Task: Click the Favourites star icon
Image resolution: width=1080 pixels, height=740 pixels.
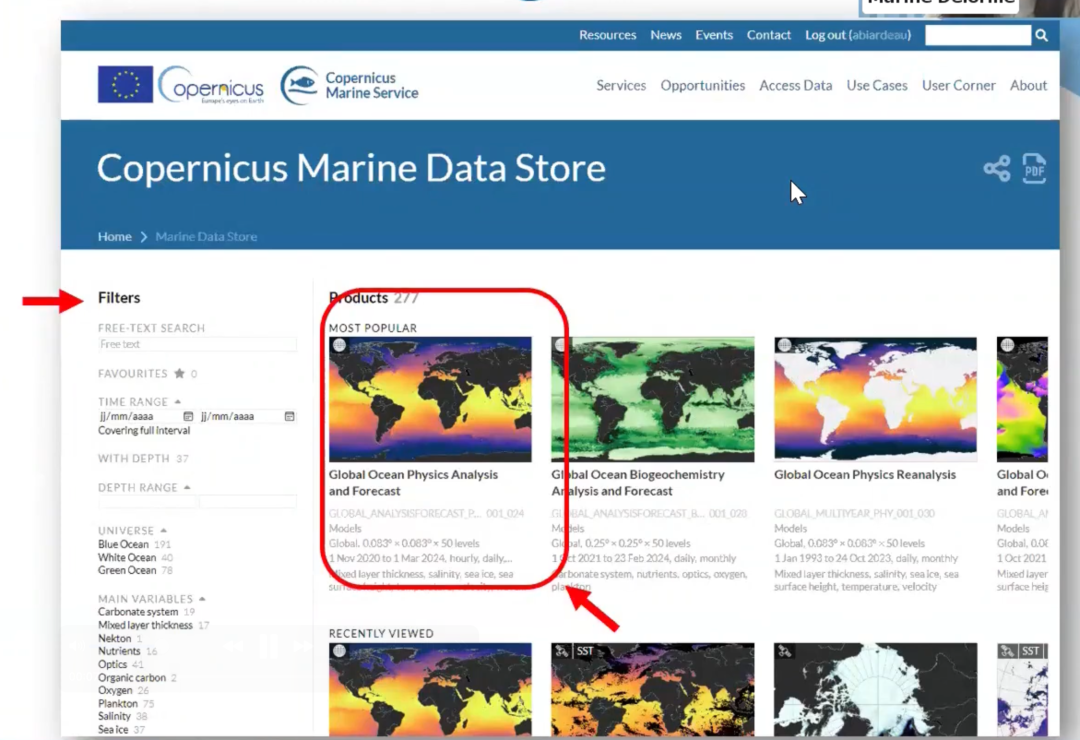Action: coord(179,374)
